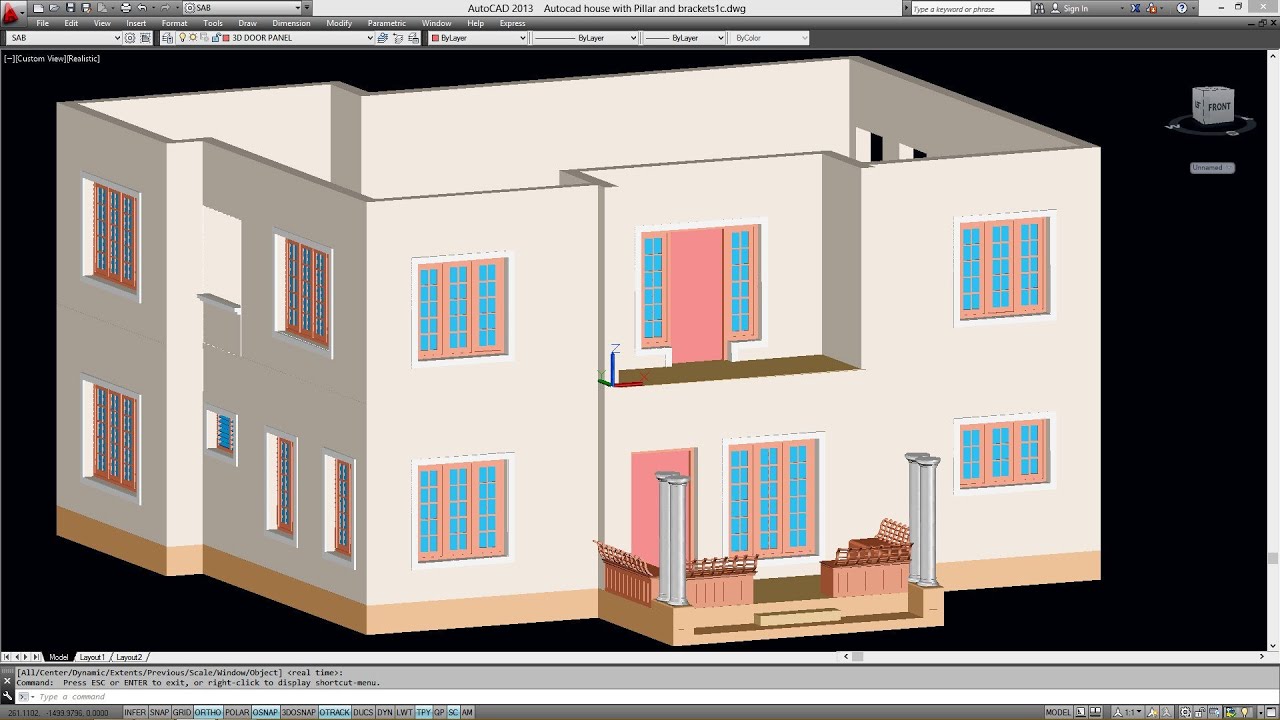Open the Express menu

point(512,23)
